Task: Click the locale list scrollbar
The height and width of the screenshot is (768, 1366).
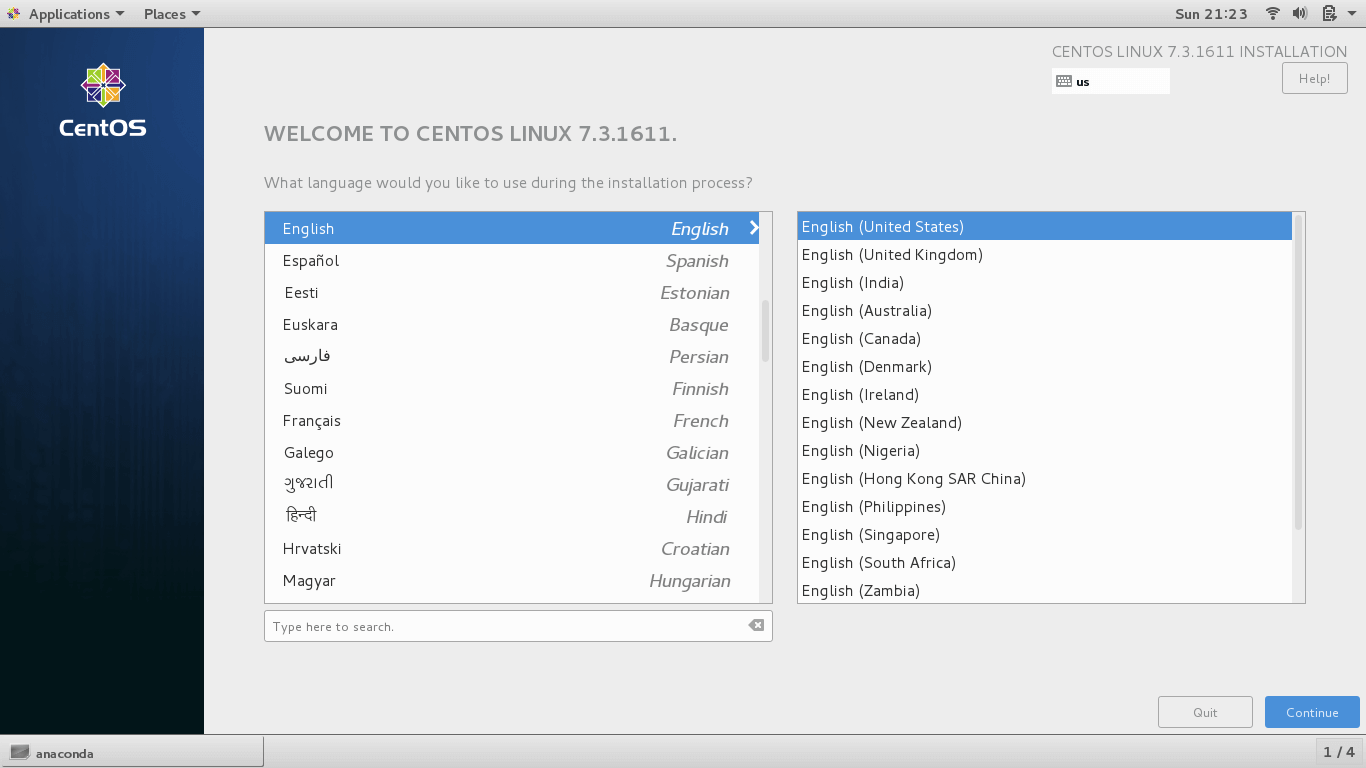Action: coord(1298,371)
